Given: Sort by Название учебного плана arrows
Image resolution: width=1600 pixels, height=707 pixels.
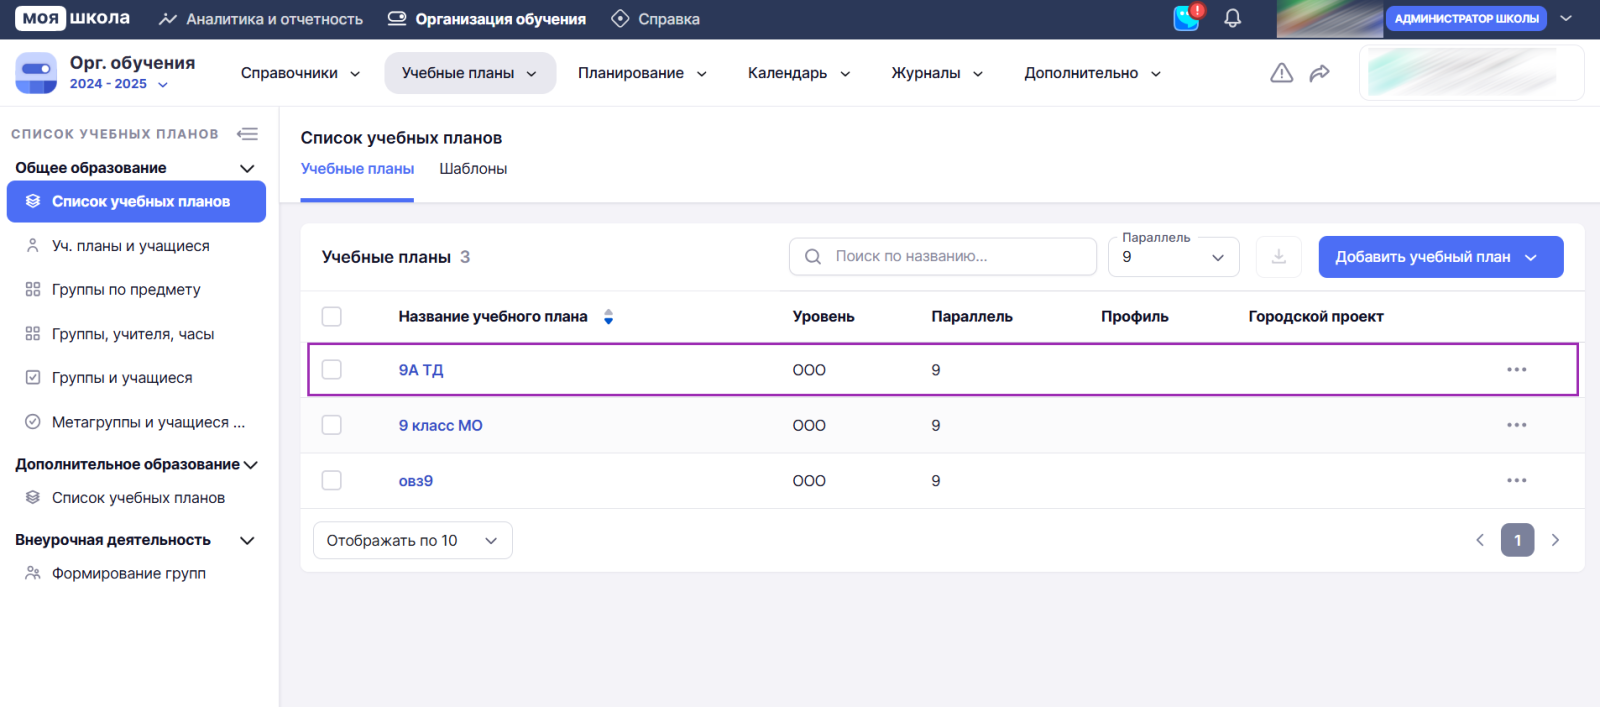Looking at the screenshot, I should [608, 317].
